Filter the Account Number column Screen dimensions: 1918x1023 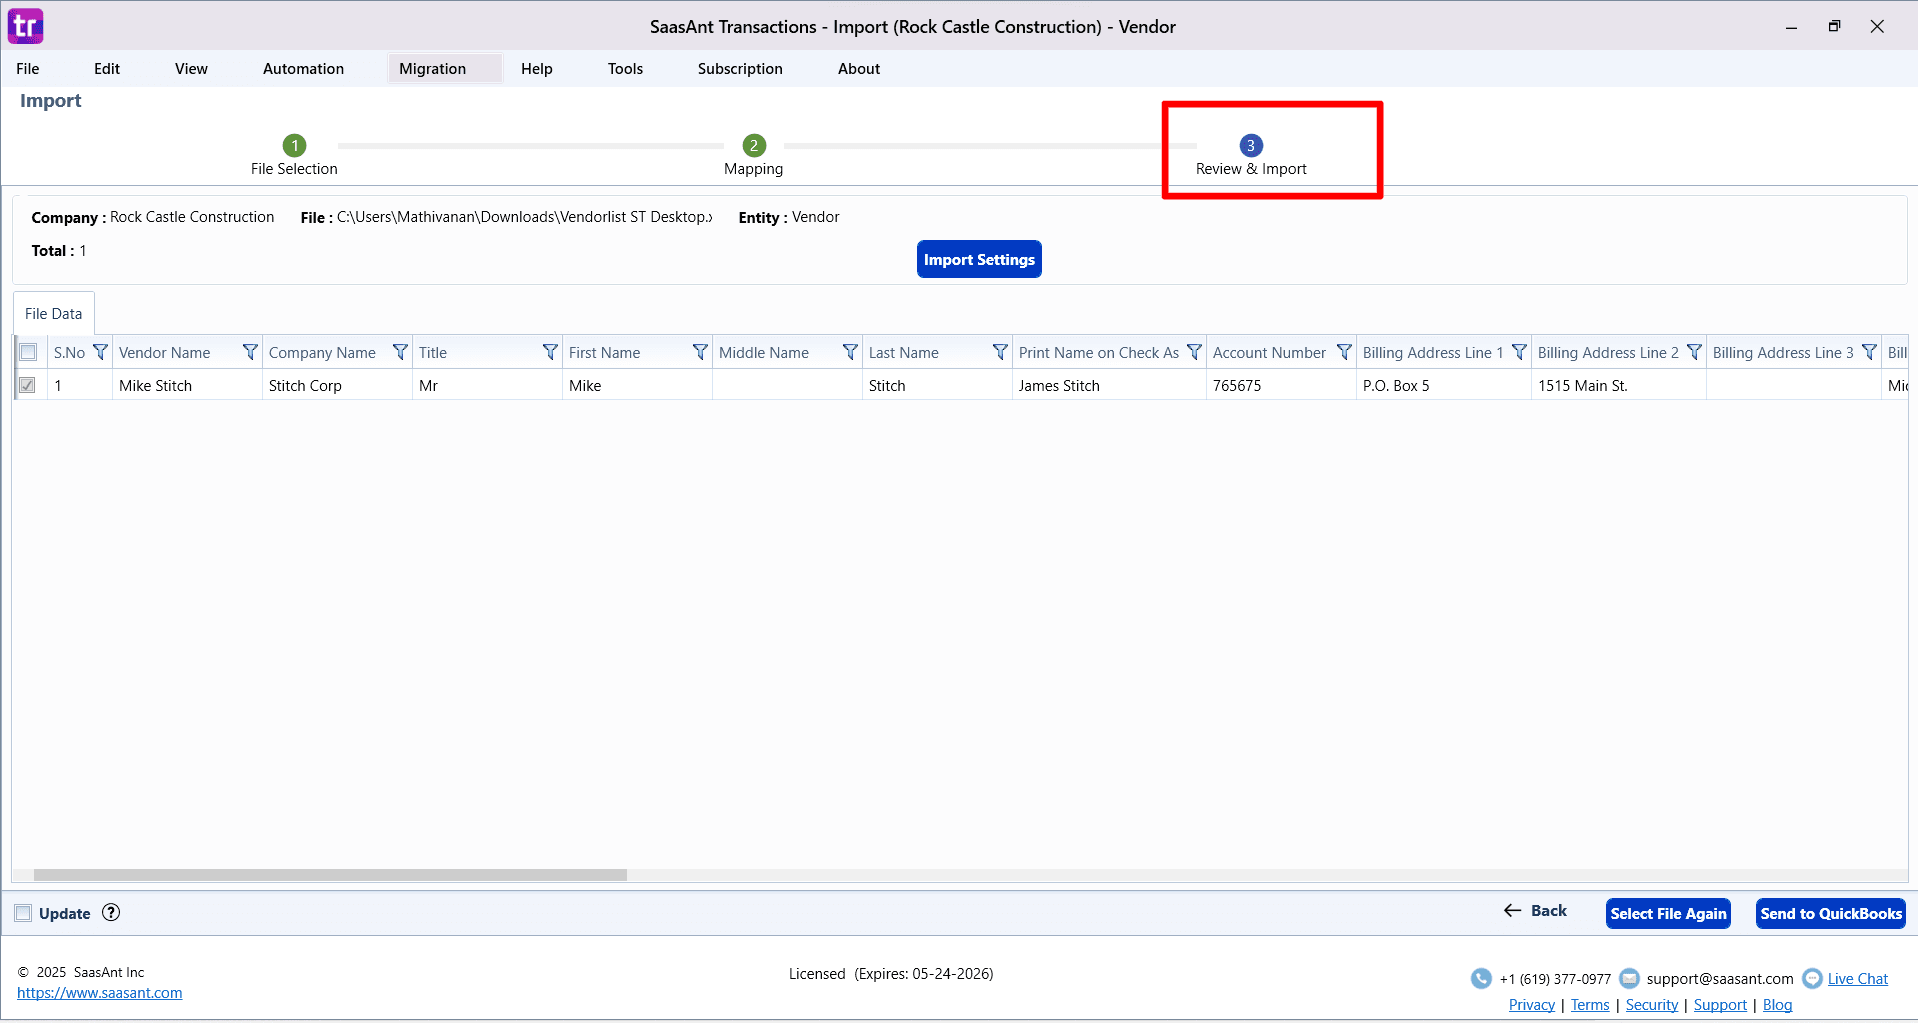pos(1344,352)
